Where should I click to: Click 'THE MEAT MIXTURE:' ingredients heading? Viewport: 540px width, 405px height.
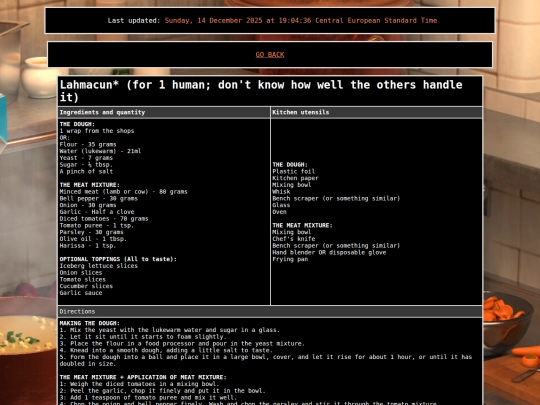[90, 185]
